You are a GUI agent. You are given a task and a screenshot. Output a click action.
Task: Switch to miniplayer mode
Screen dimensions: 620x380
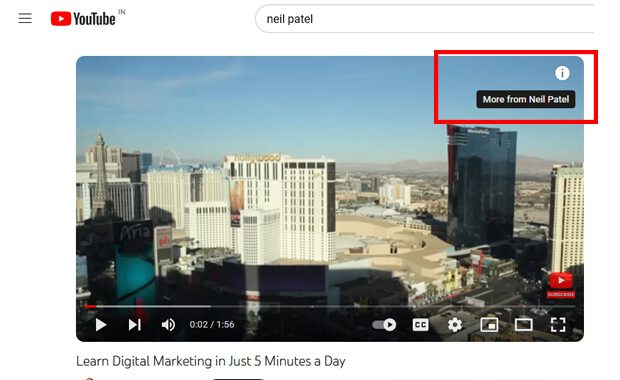[489, 325]
